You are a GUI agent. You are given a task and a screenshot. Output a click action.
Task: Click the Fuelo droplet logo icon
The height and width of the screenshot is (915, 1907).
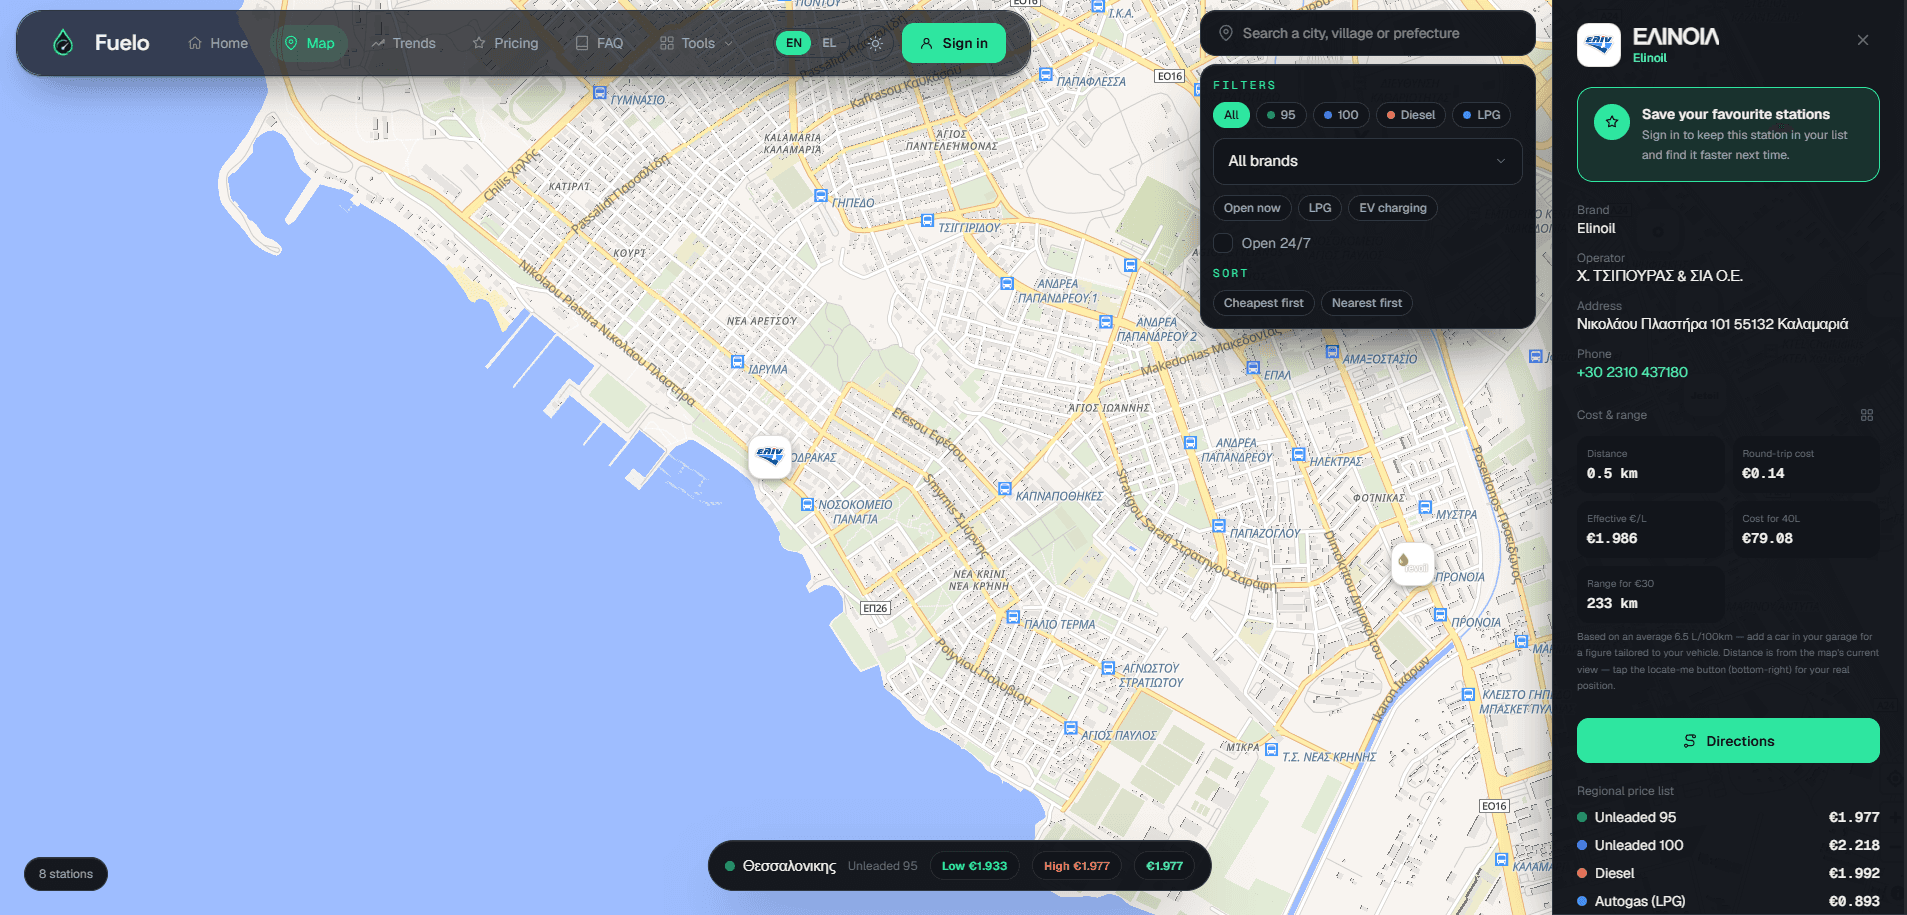(63, 42)
